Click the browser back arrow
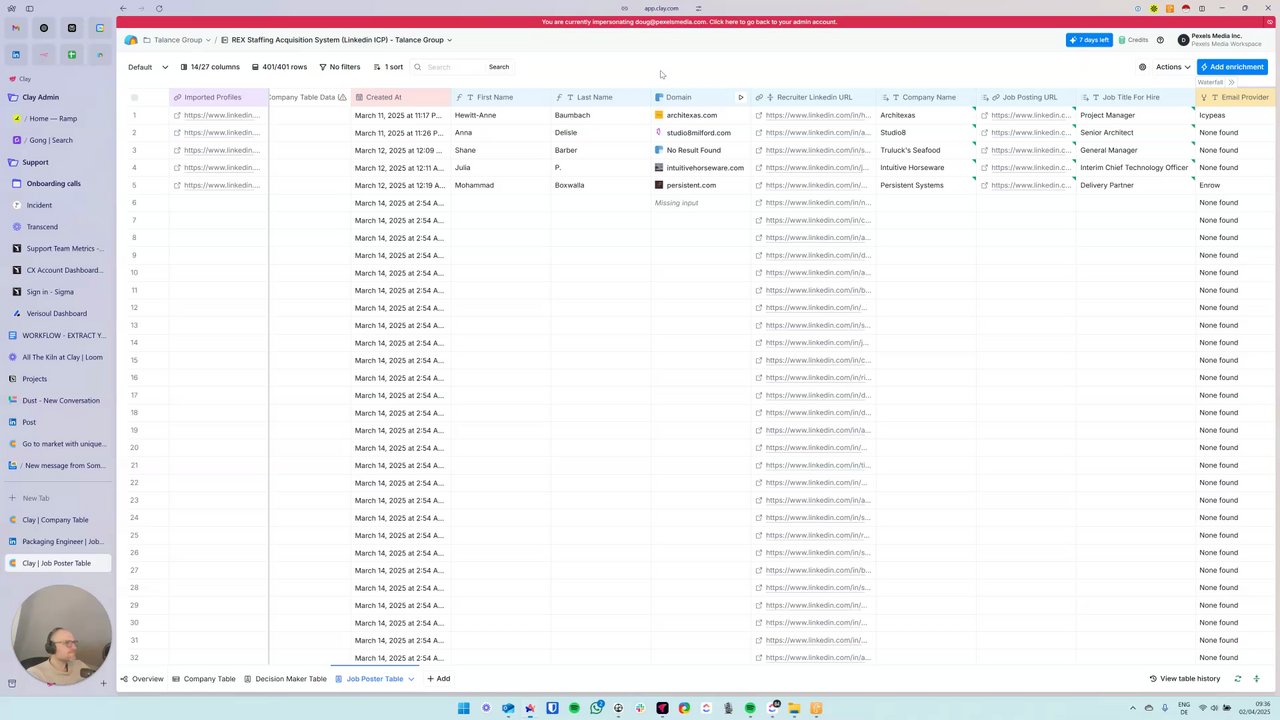Image resolution: width=1280 pixels, height=720 pixels. (123, 8)
